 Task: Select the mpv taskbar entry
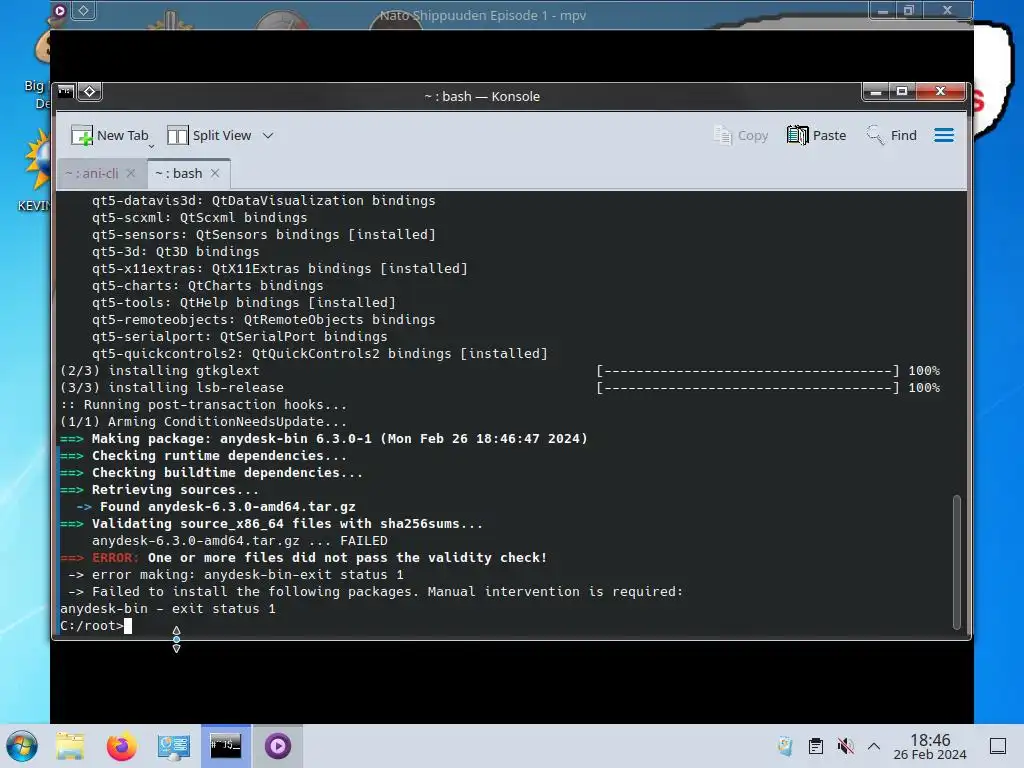pyautogui.click(x=278, y=746)
